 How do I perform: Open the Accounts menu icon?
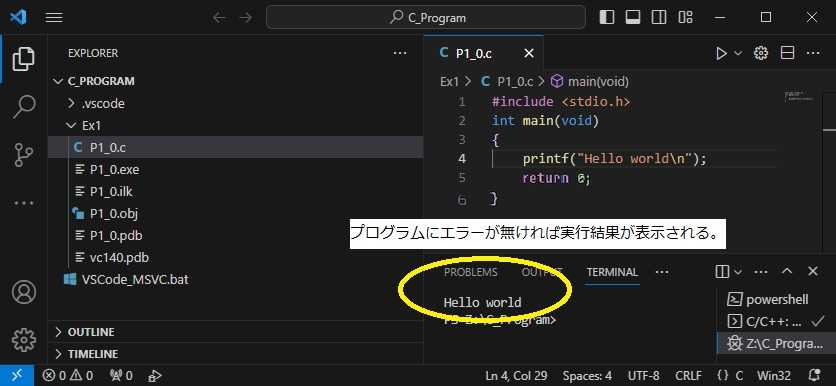(x=23, y=292)
